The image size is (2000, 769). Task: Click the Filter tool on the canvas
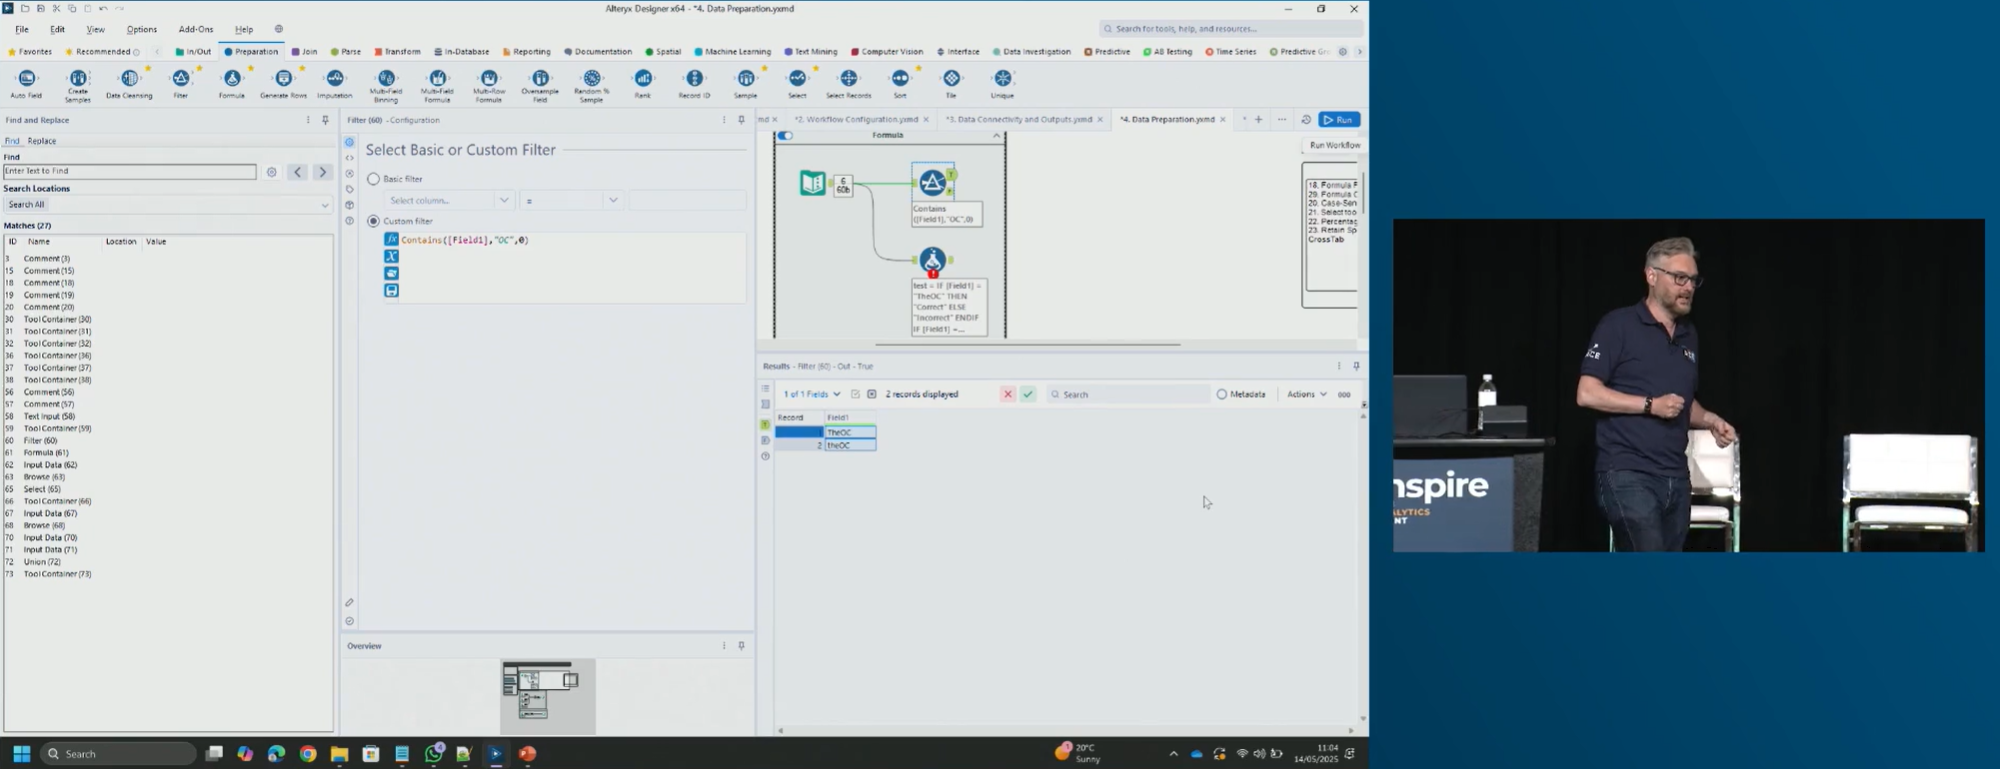(932, 183)
